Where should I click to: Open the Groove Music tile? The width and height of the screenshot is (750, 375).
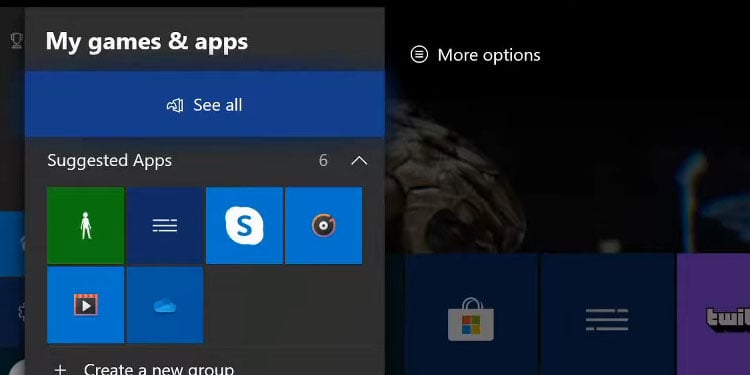click(x=324, y=225)
